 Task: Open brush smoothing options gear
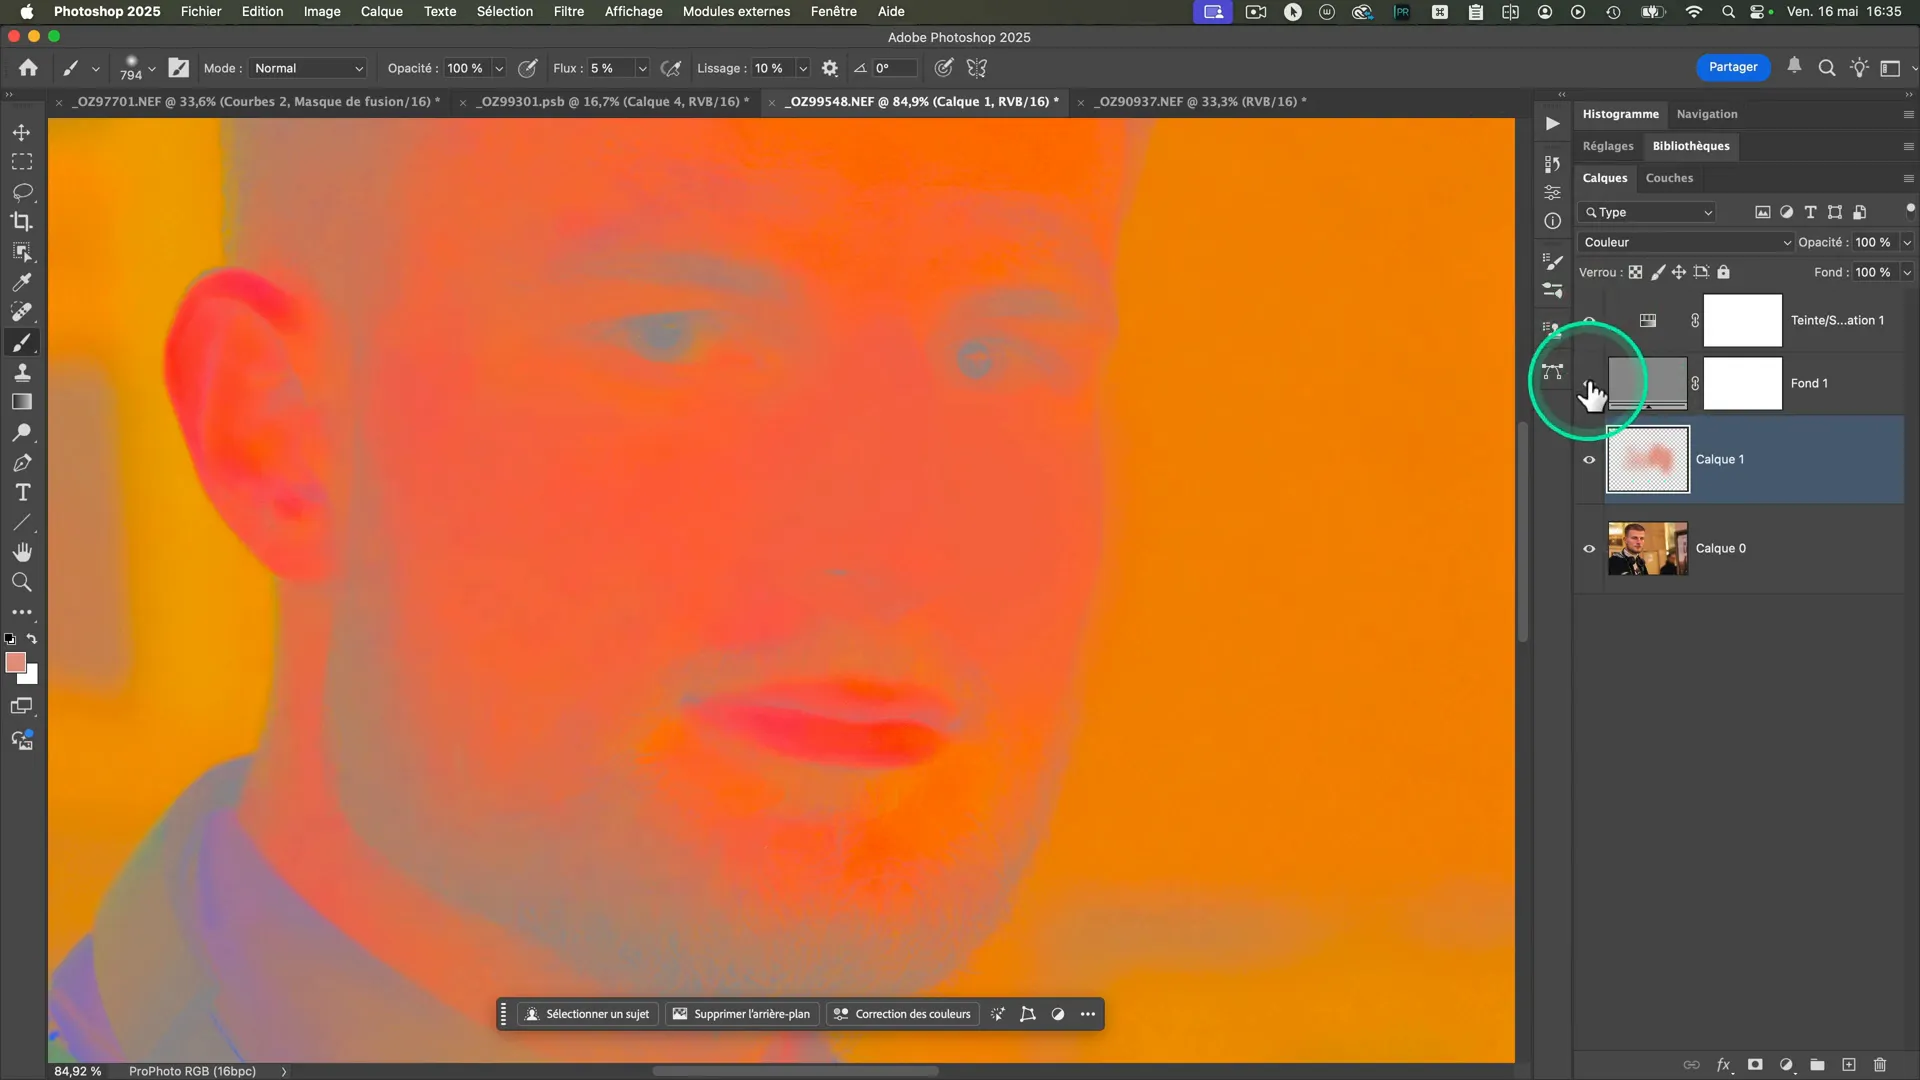829,68
